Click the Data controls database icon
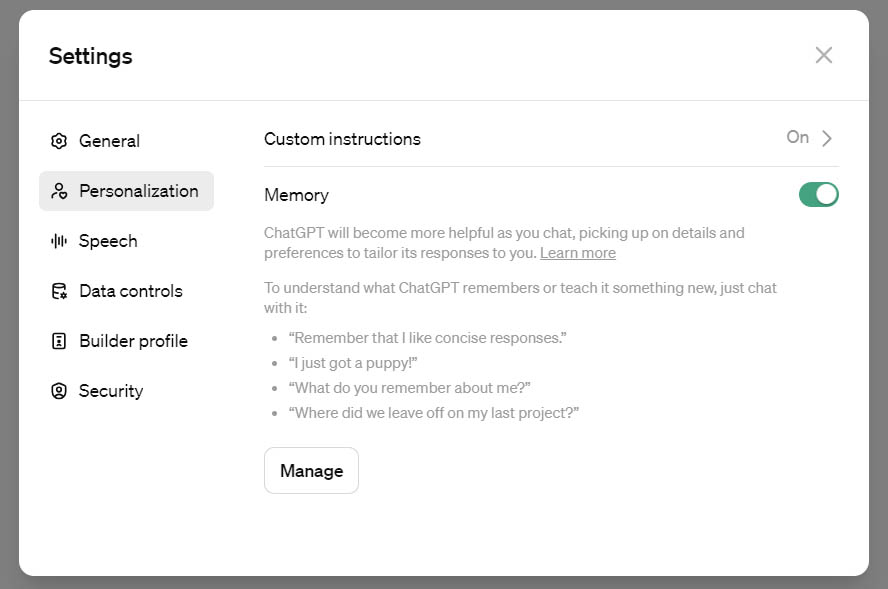The height and width of the screenshot is (589, 888). [x=59, y=291]
